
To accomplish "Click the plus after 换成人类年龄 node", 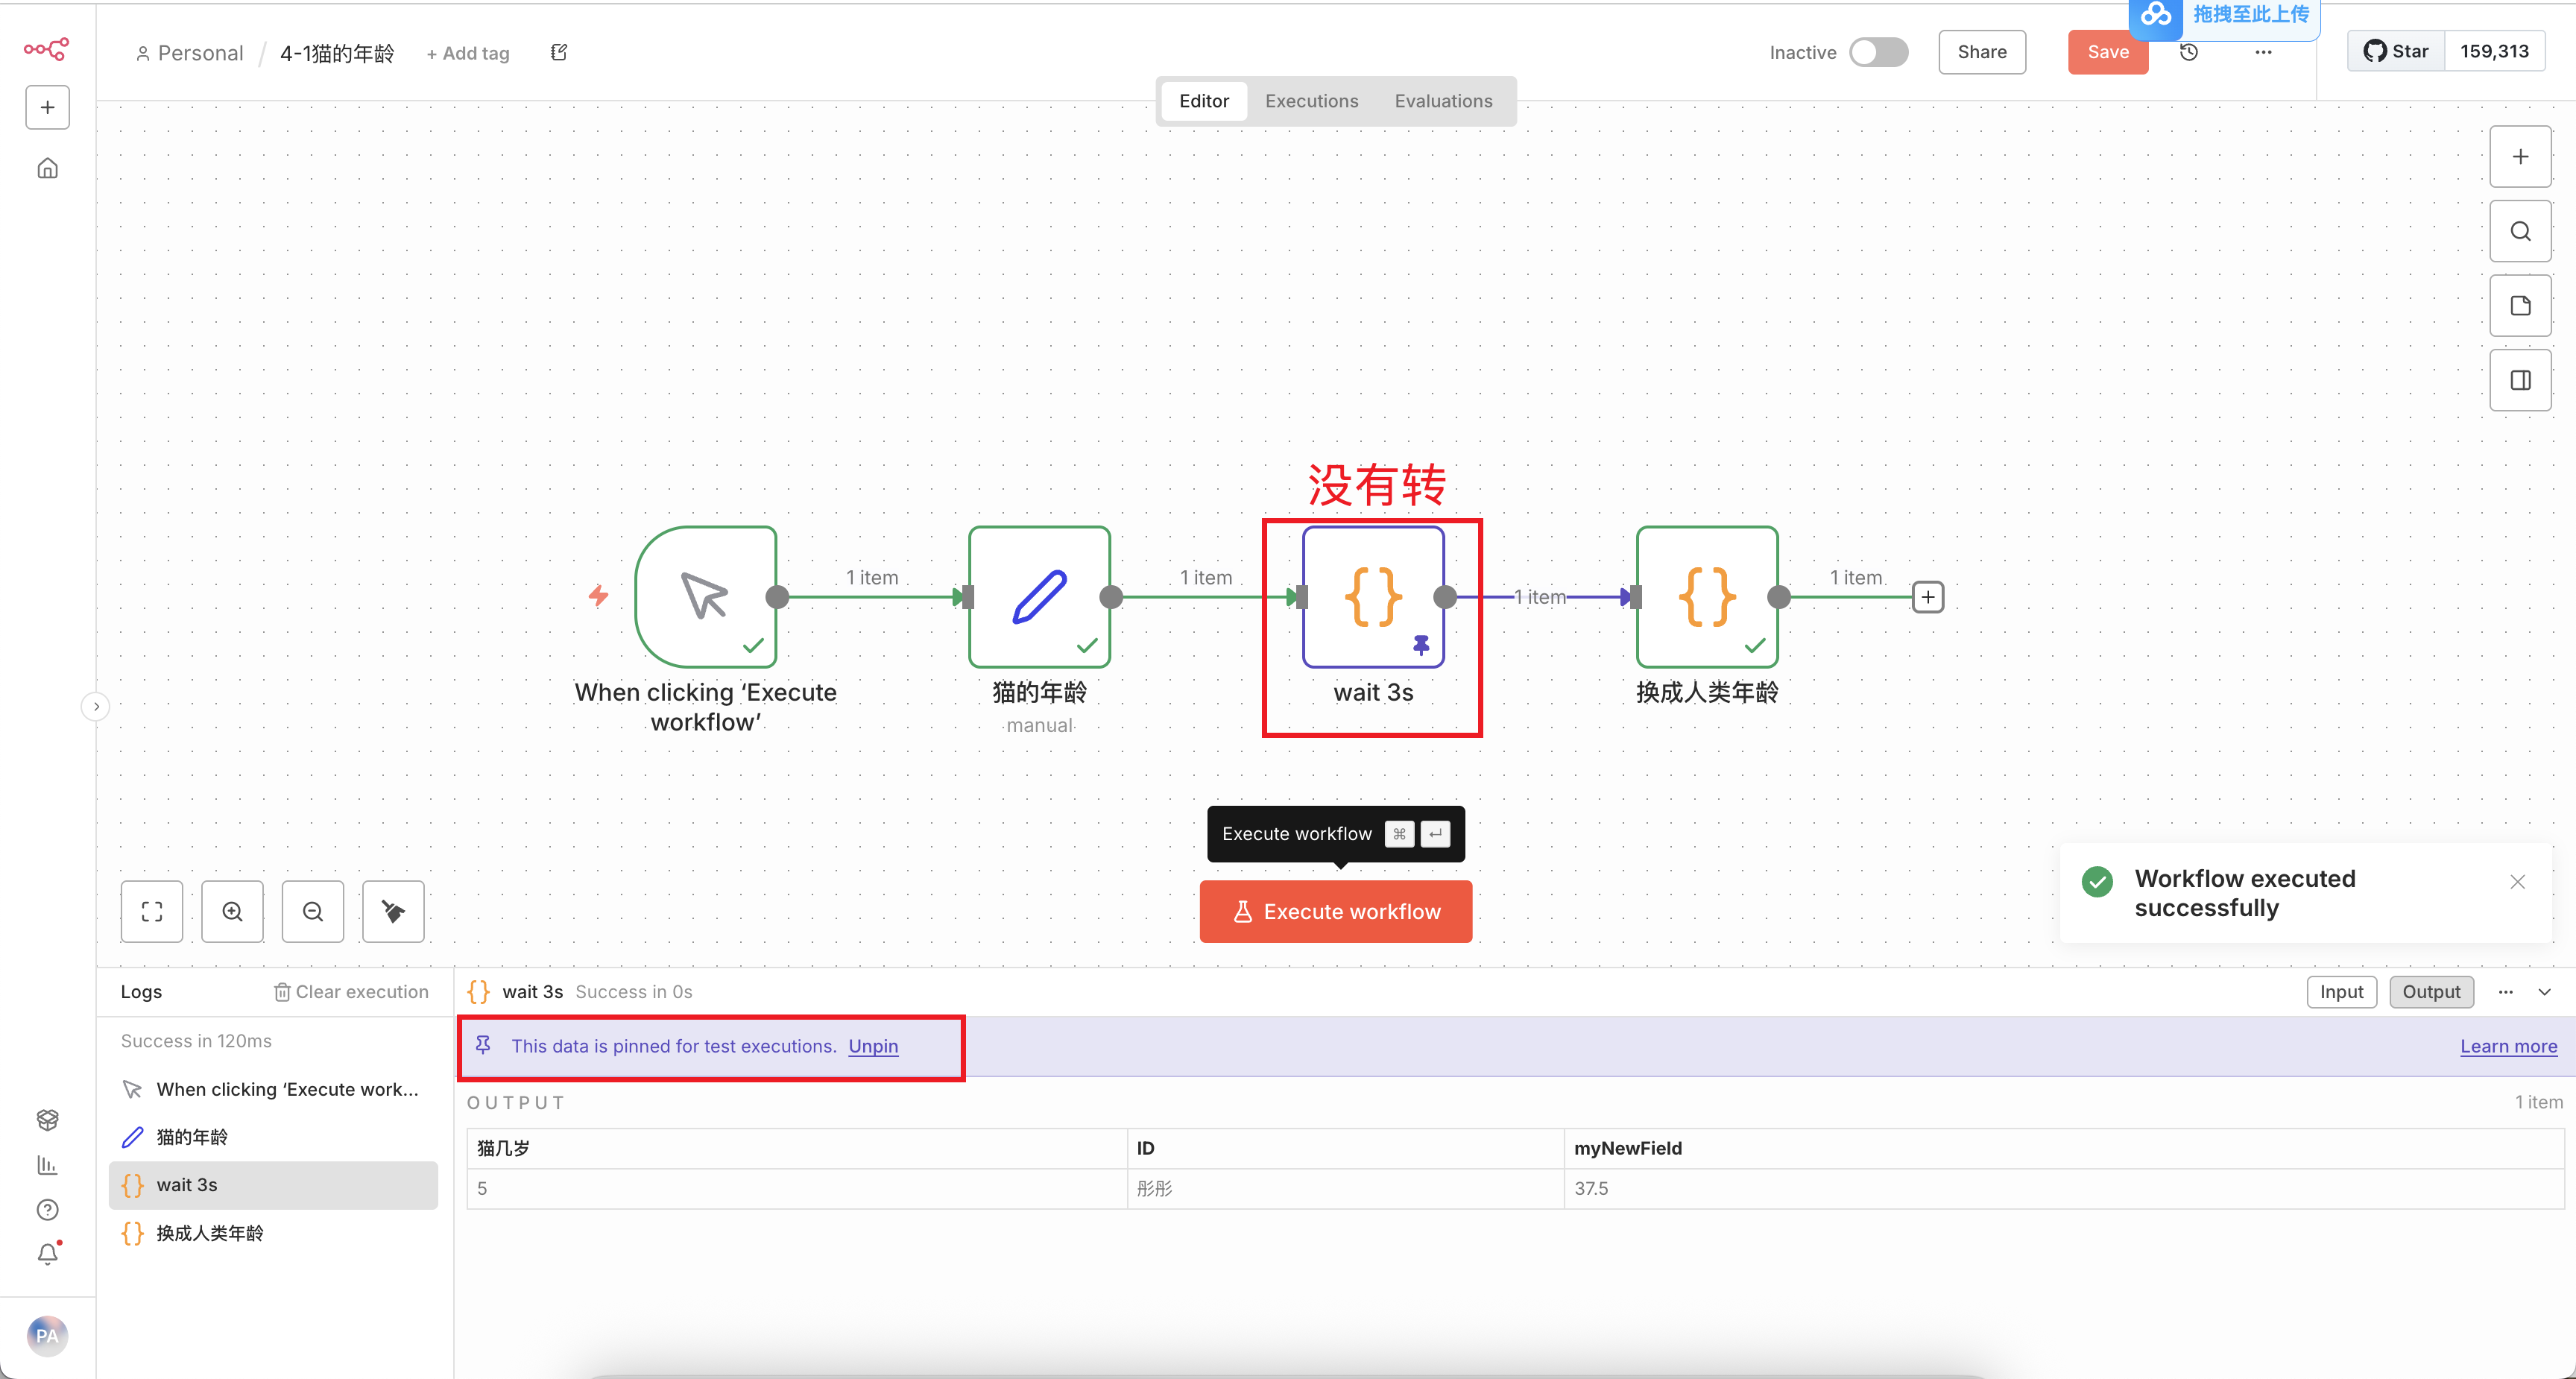I will click(1927, 597).
